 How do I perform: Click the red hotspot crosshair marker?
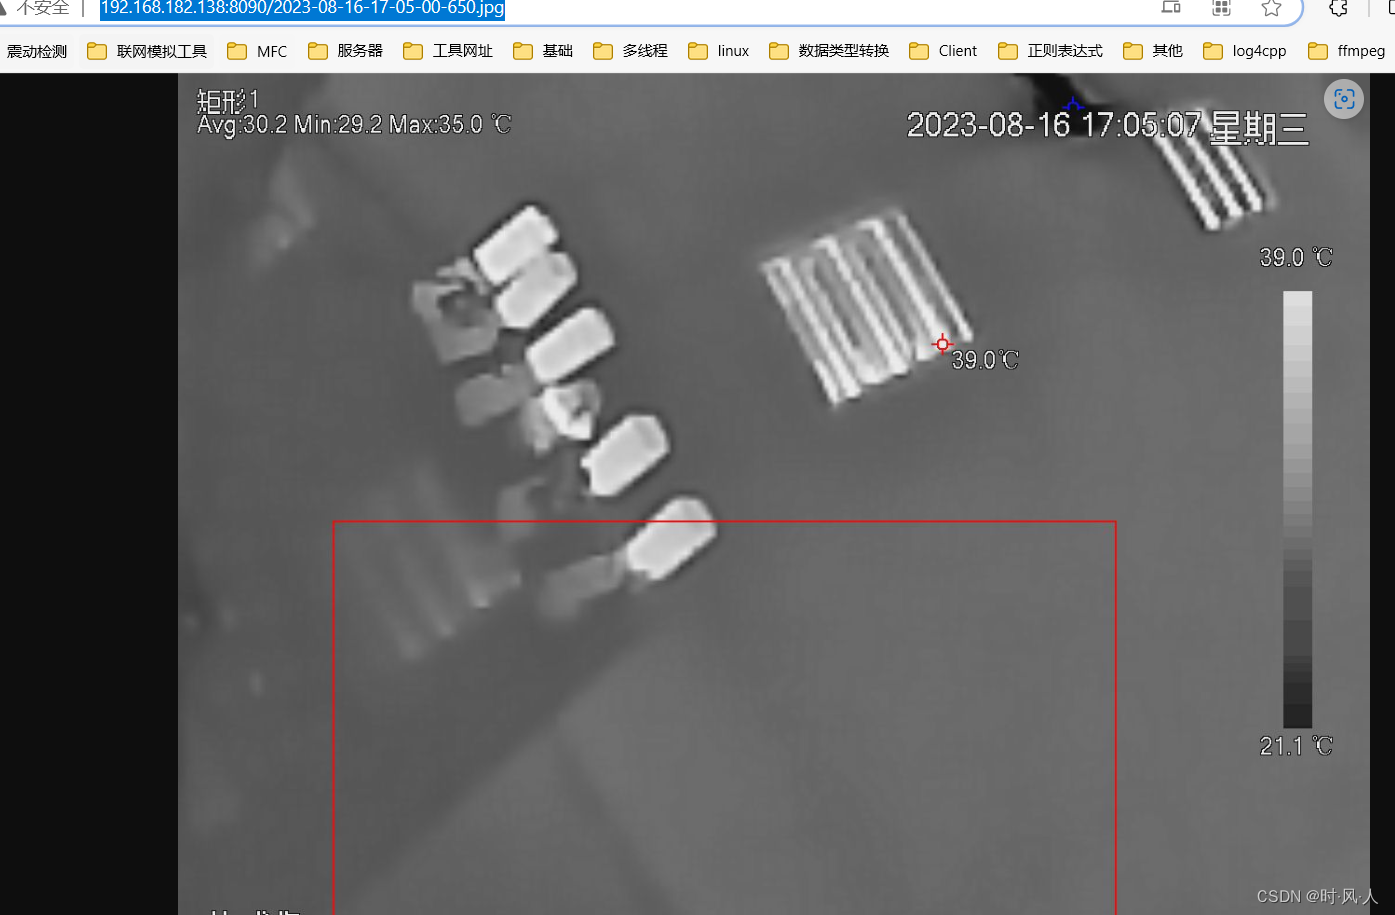(x=942, y=344)
